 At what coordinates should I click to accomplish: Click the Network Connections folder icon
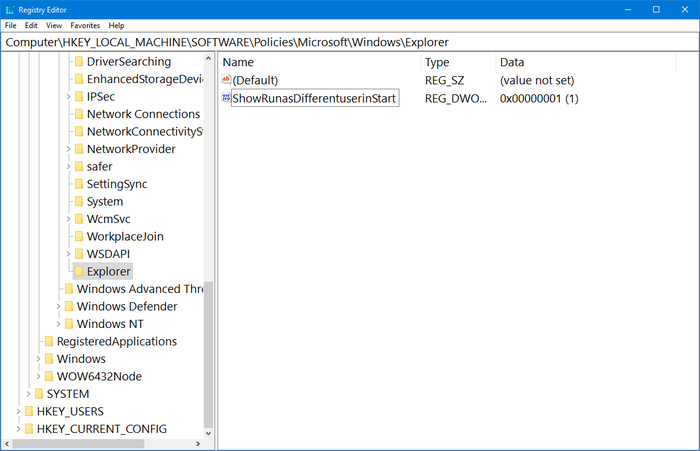[x=79, y=114]
